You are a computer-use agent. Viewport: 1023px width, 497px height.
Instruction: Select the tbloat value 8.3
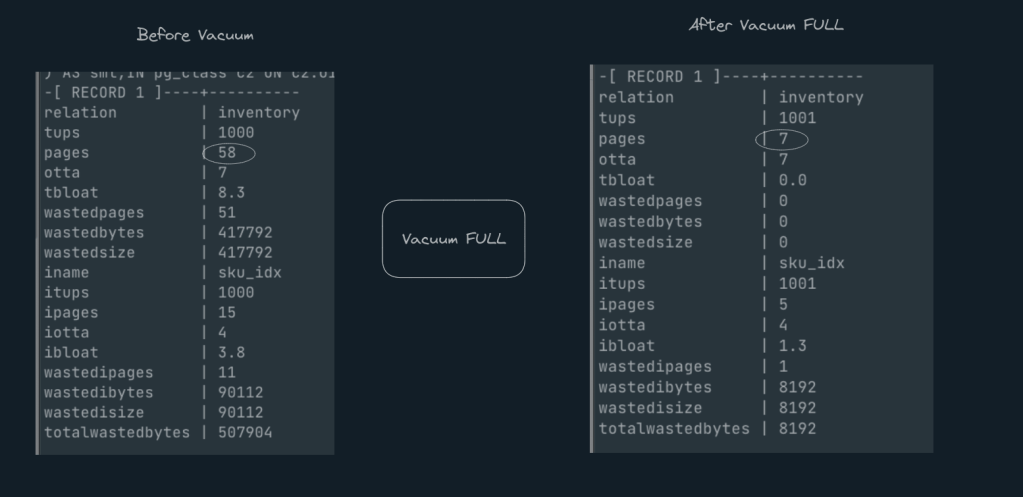click(x=231, y=193)
